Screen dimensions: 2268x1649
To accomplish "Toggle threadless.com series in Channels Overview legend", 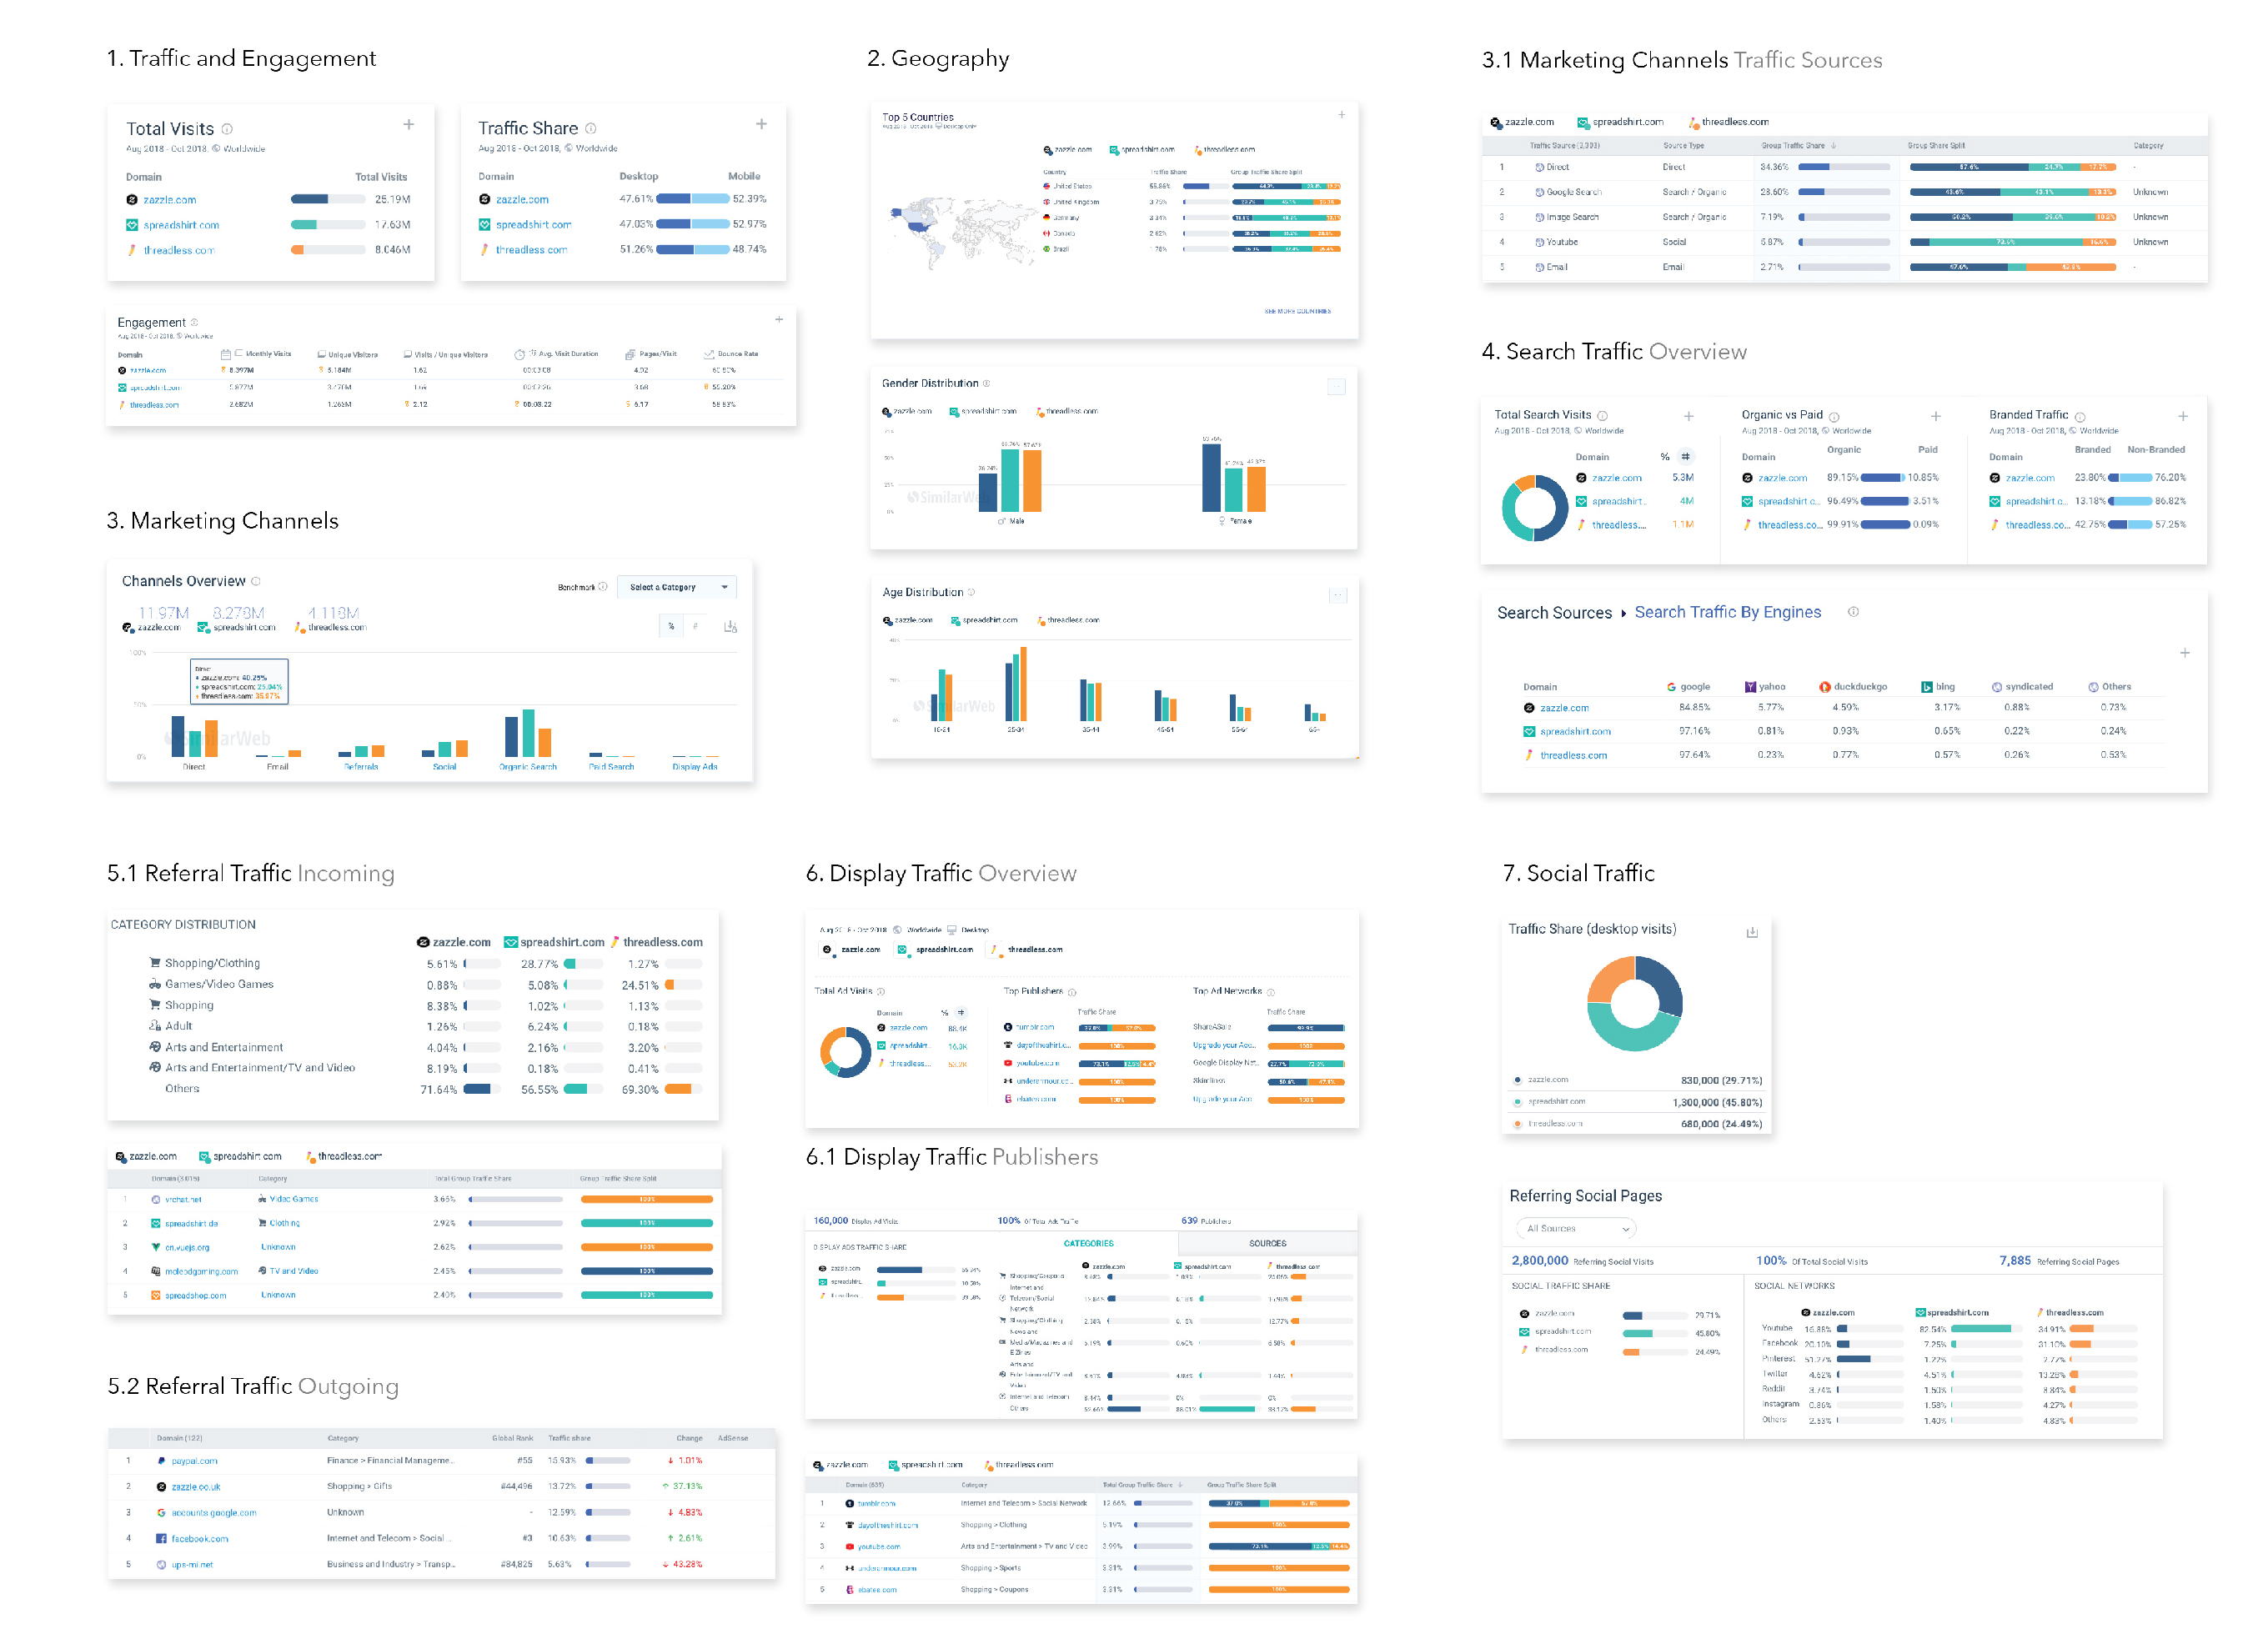I will pos(331,628).
